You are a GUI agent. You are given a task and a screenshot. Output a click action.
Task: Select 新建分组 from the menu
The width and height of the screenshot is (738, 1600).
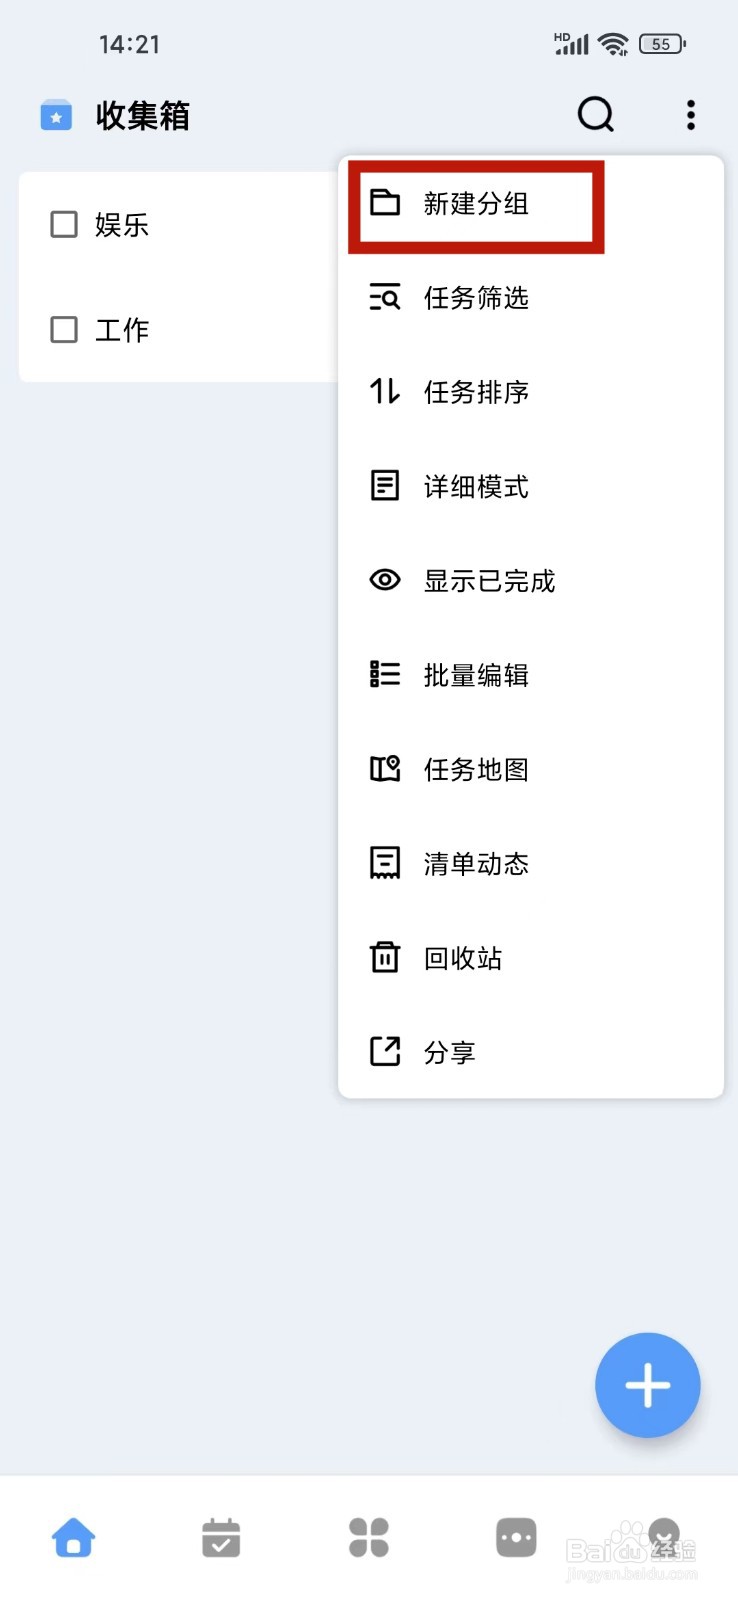530,203
